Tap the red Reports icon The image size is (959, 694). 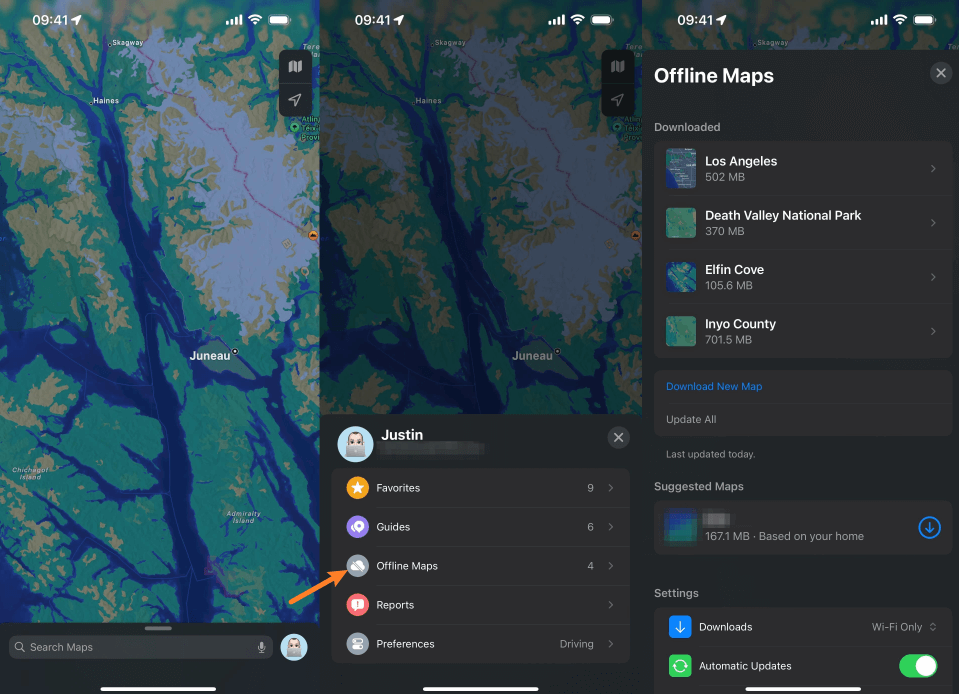[357, 605]
